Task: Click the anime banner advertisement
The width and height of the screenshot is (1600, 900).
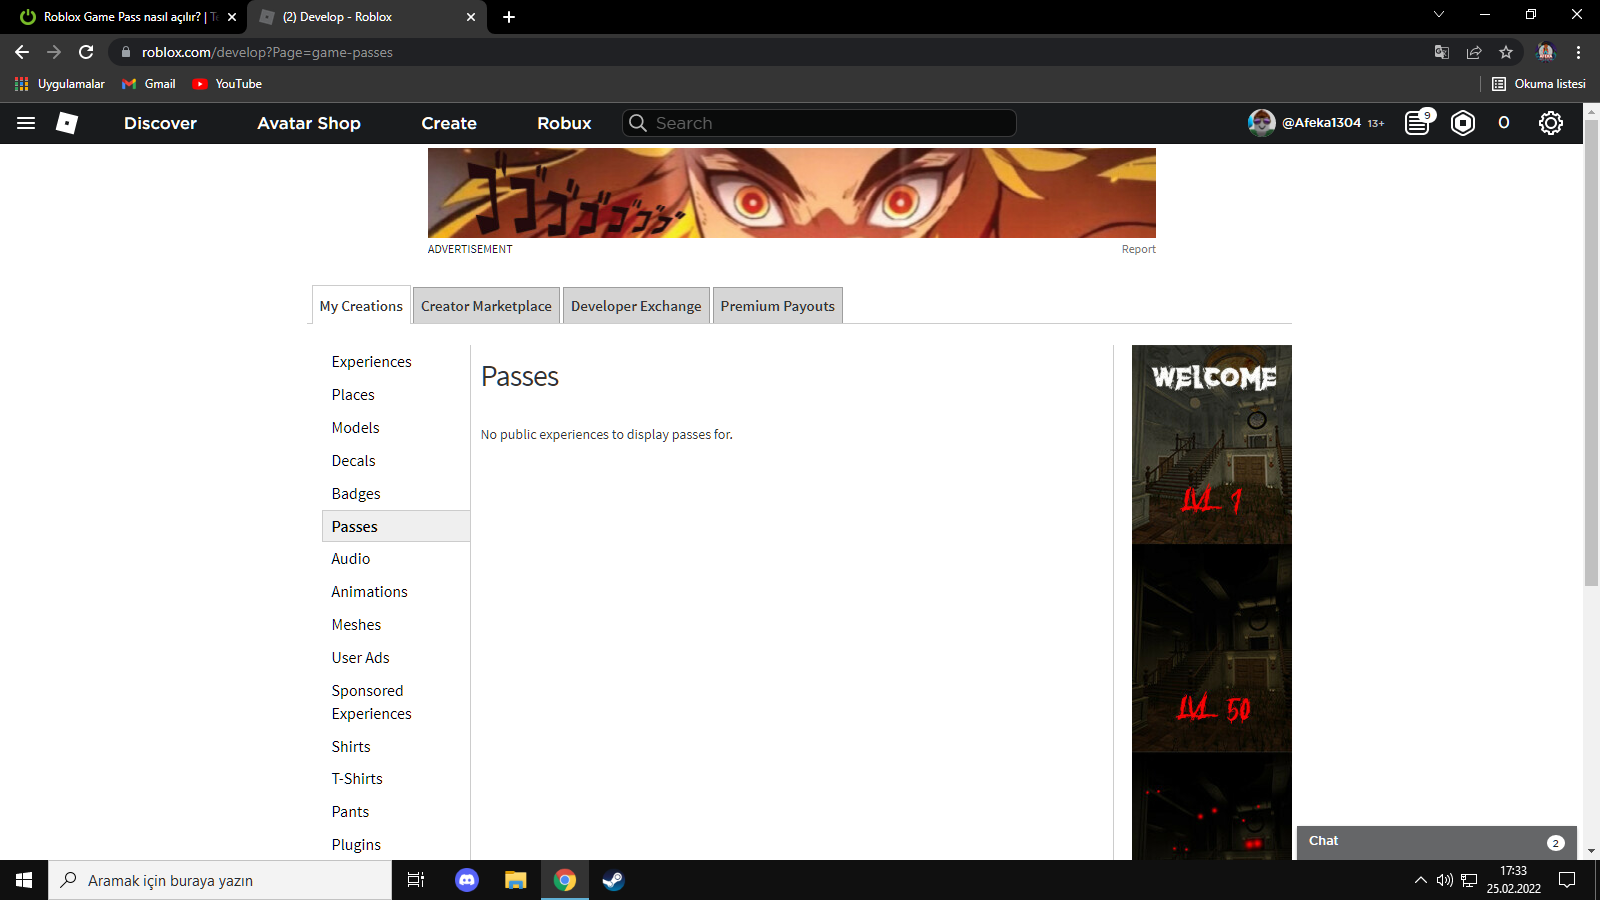Action: tap(792, 193)
